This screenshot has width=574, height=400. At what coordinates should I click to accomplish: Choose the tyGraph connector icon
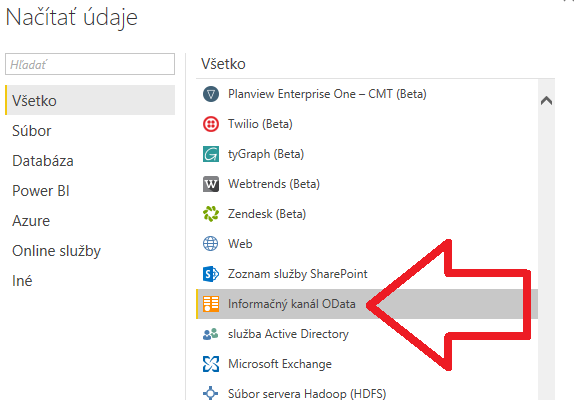click(211, 154)
